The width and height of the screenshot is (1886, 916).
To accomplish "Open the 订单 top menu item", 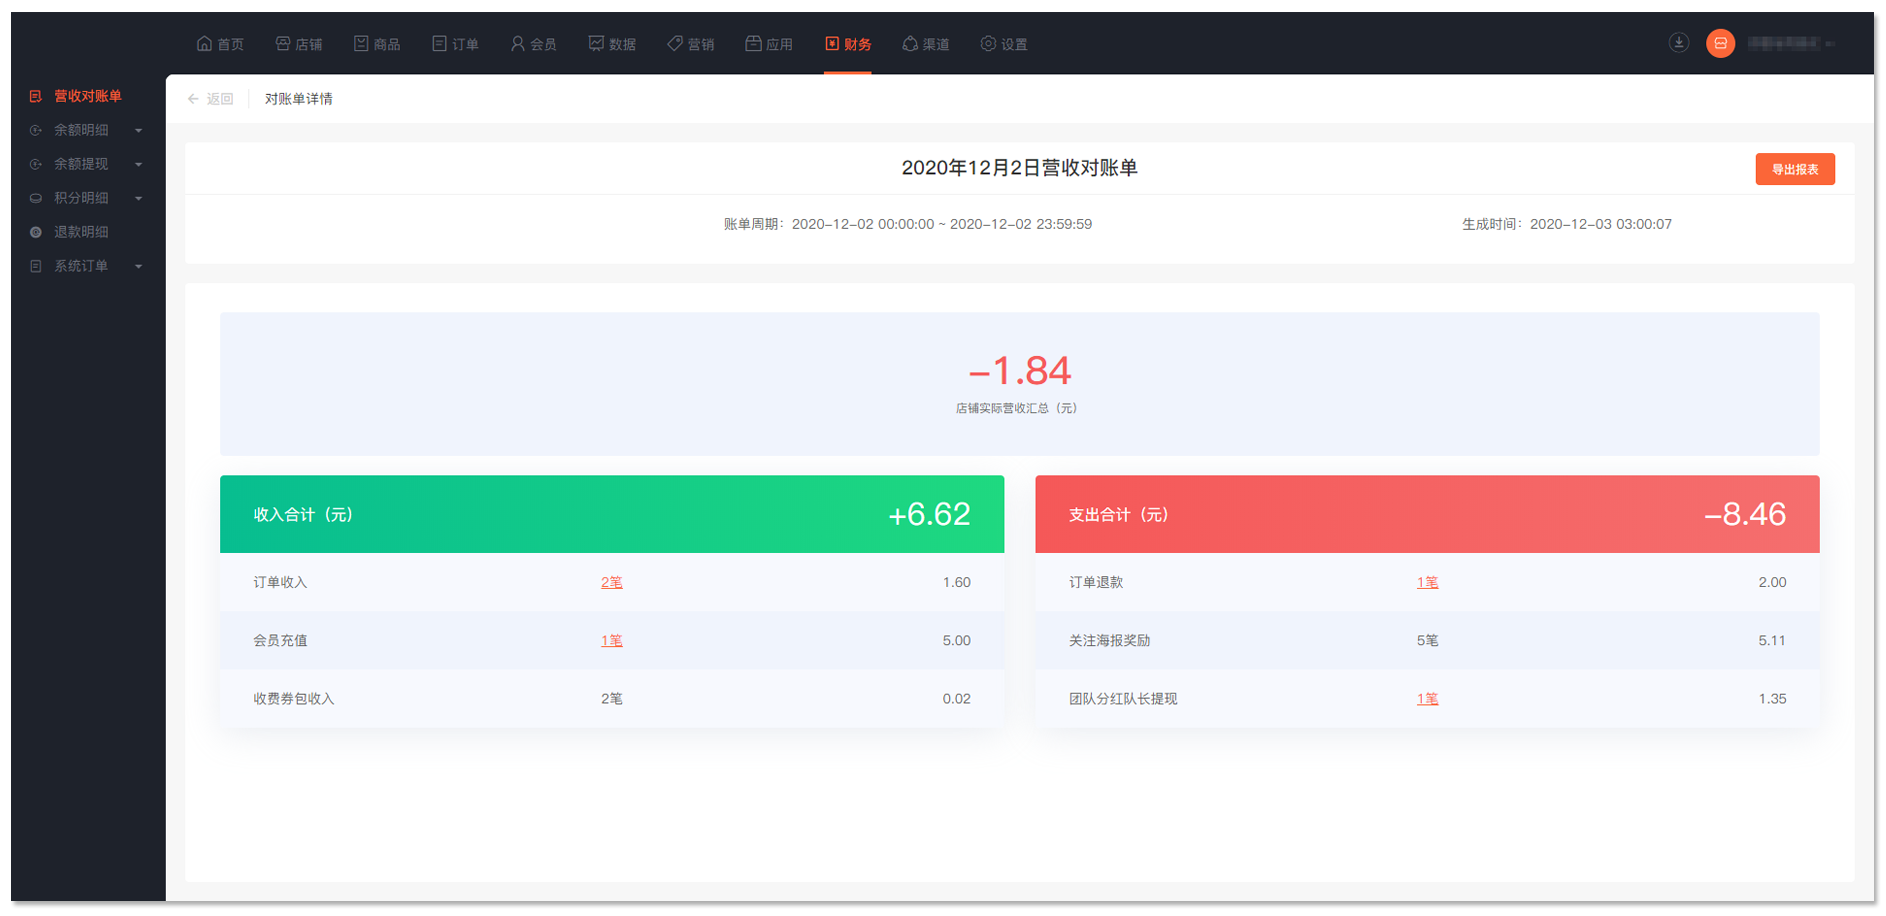I will pyautogui.click(x=455, y=44).
